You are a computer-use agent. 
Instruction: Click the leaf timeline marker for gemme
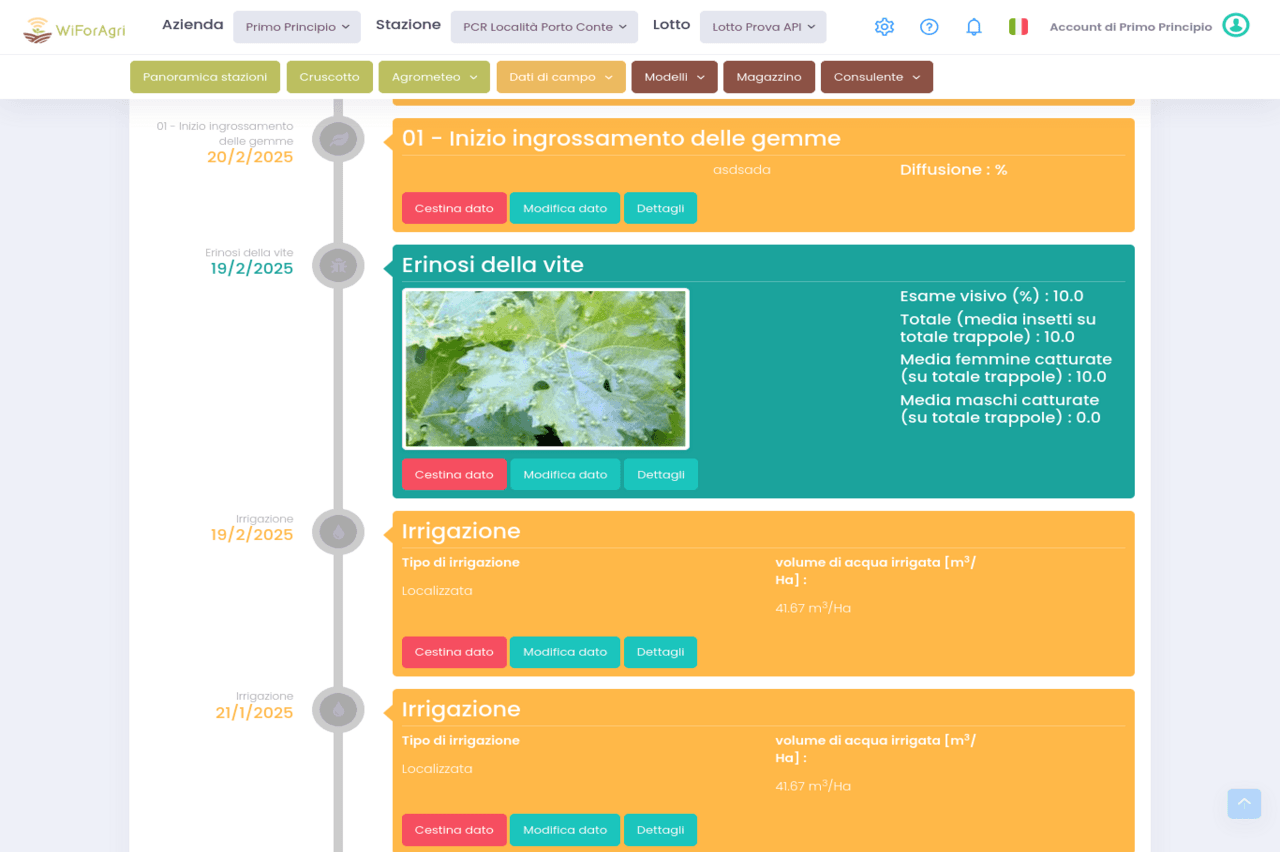(338, 139)
